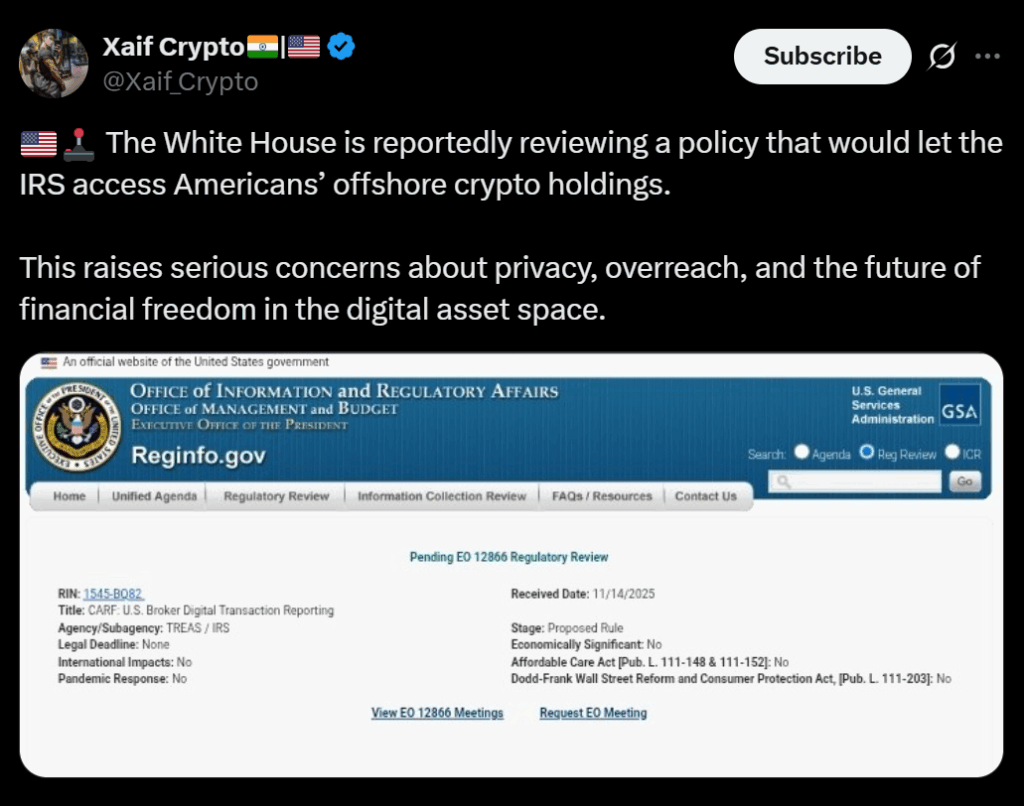
Task: Select the ICR search radio button
Action: coord(952,453)
